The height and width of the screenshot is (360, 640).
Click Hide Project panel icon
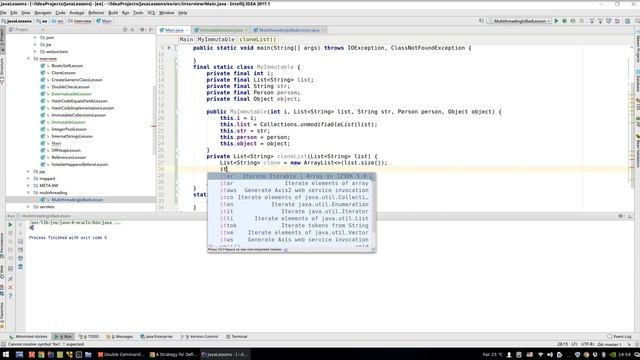tap(151, 30)
